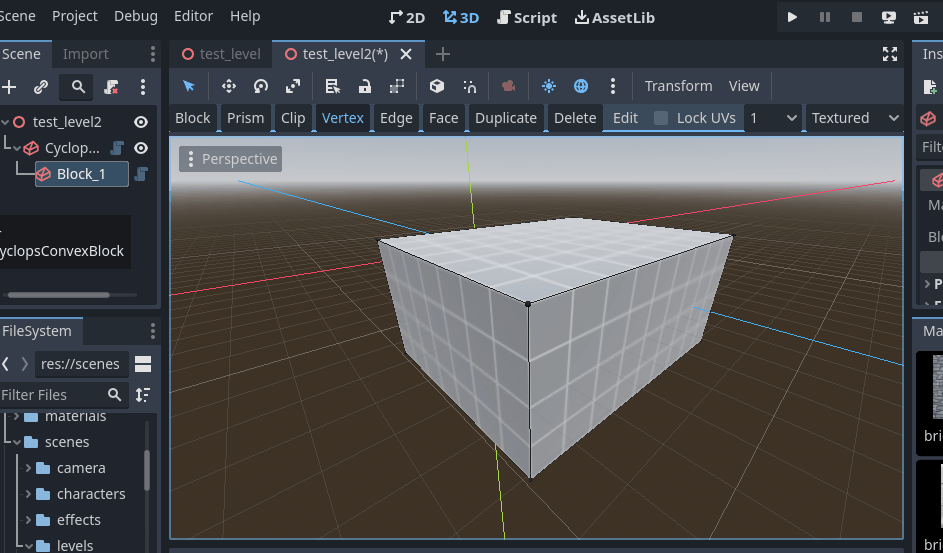This screenshot has width=943, height=553.
Task: Click the Scene dock filter search icon
Action: click(x=78, y=87)
